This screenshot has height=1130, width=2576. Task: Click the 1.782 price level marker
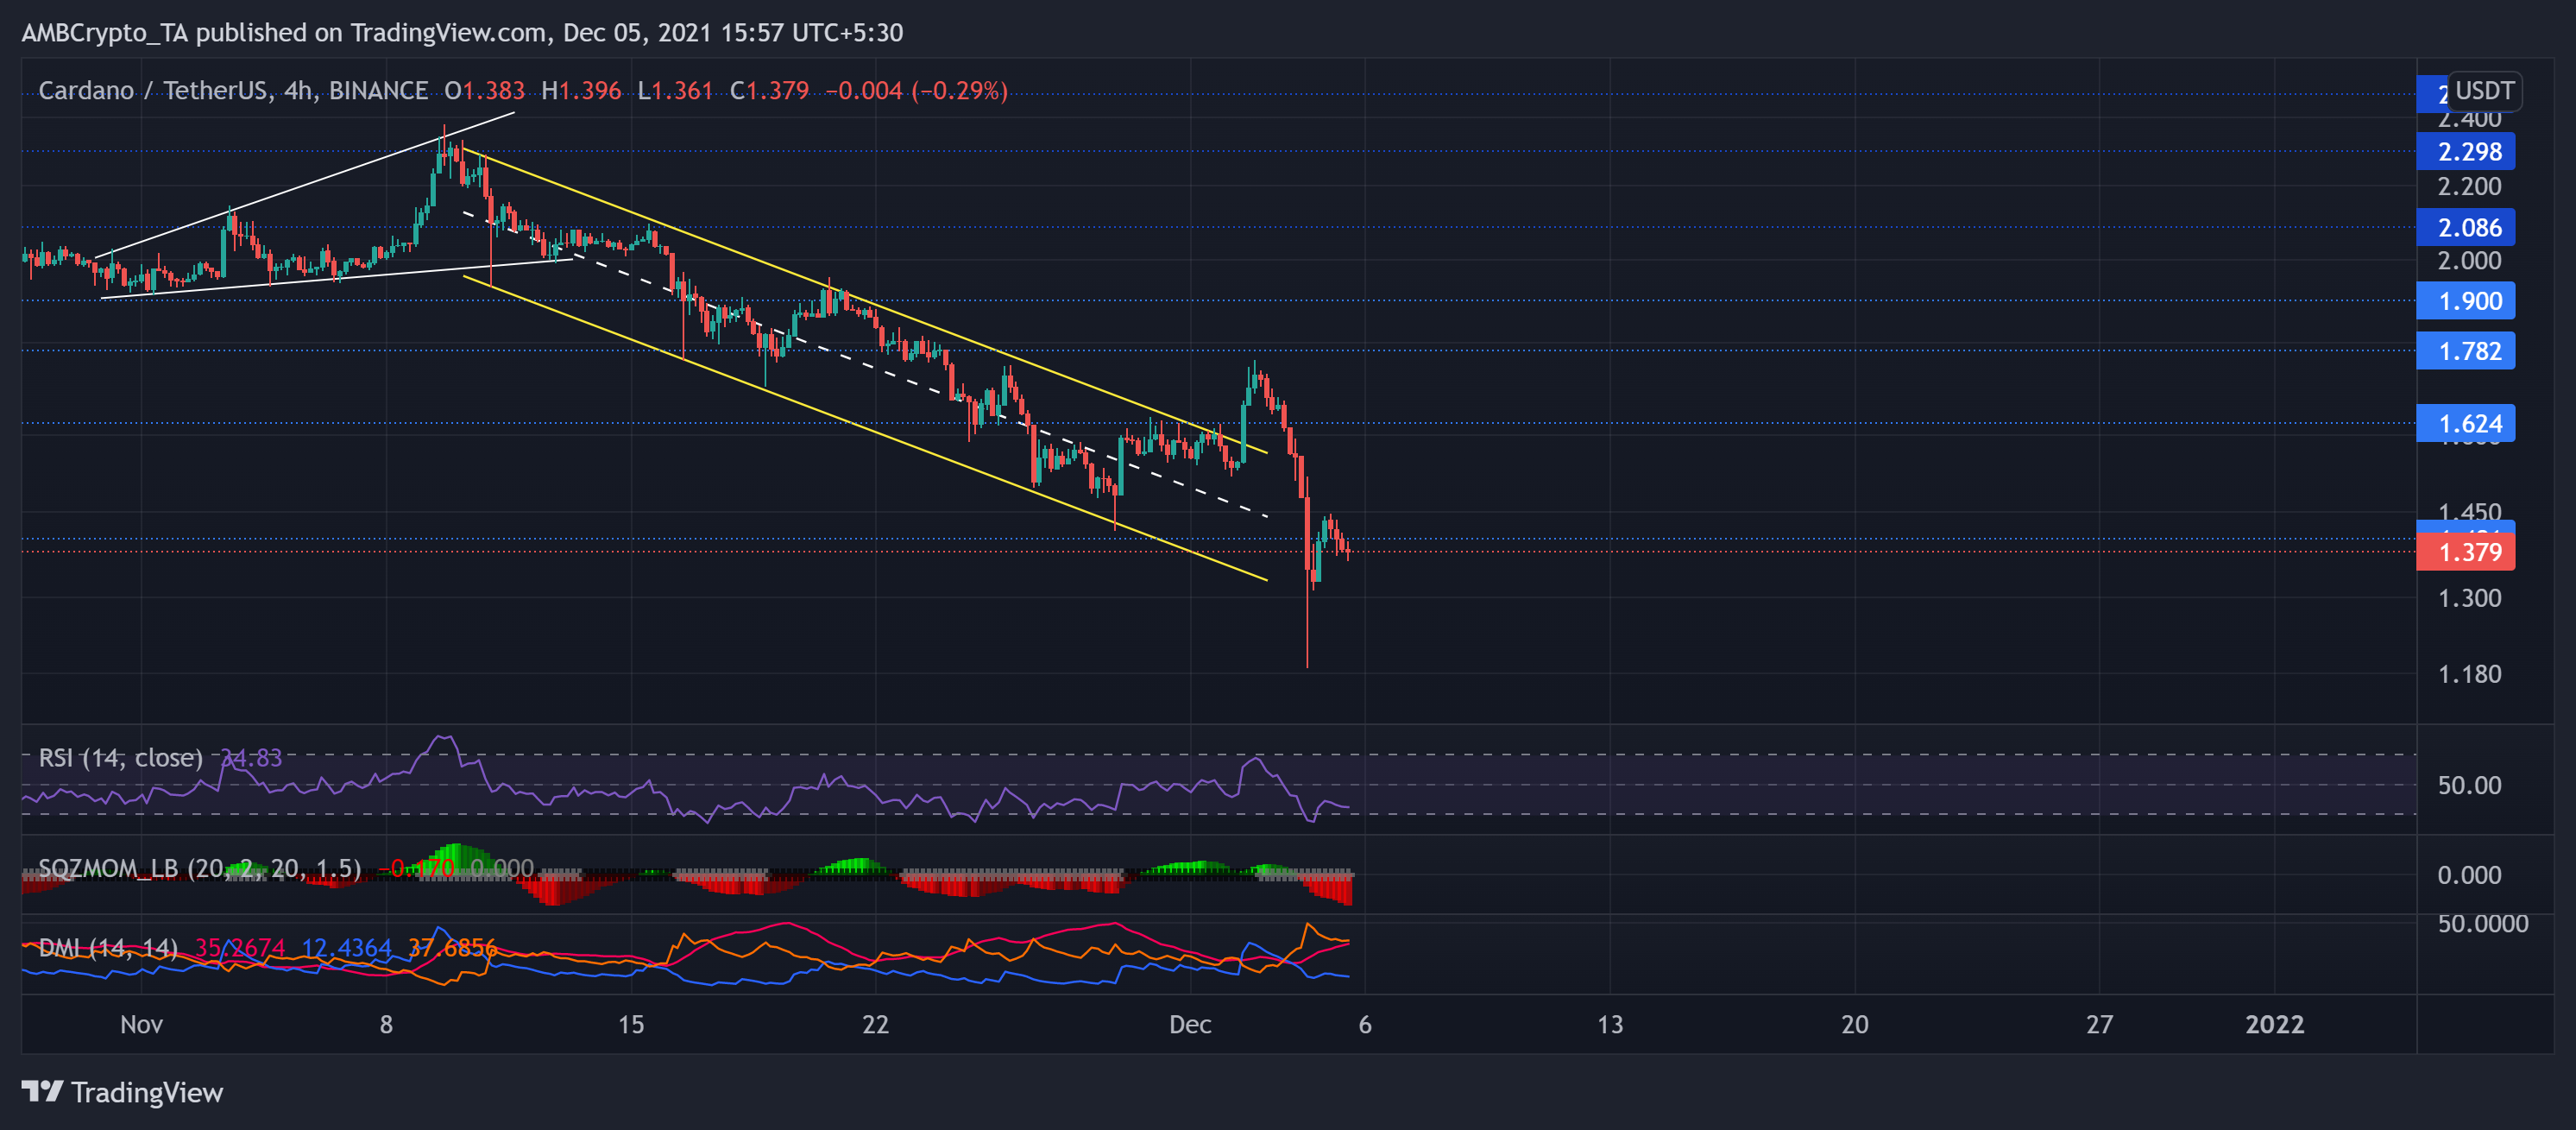click(x=2466, y=351)
